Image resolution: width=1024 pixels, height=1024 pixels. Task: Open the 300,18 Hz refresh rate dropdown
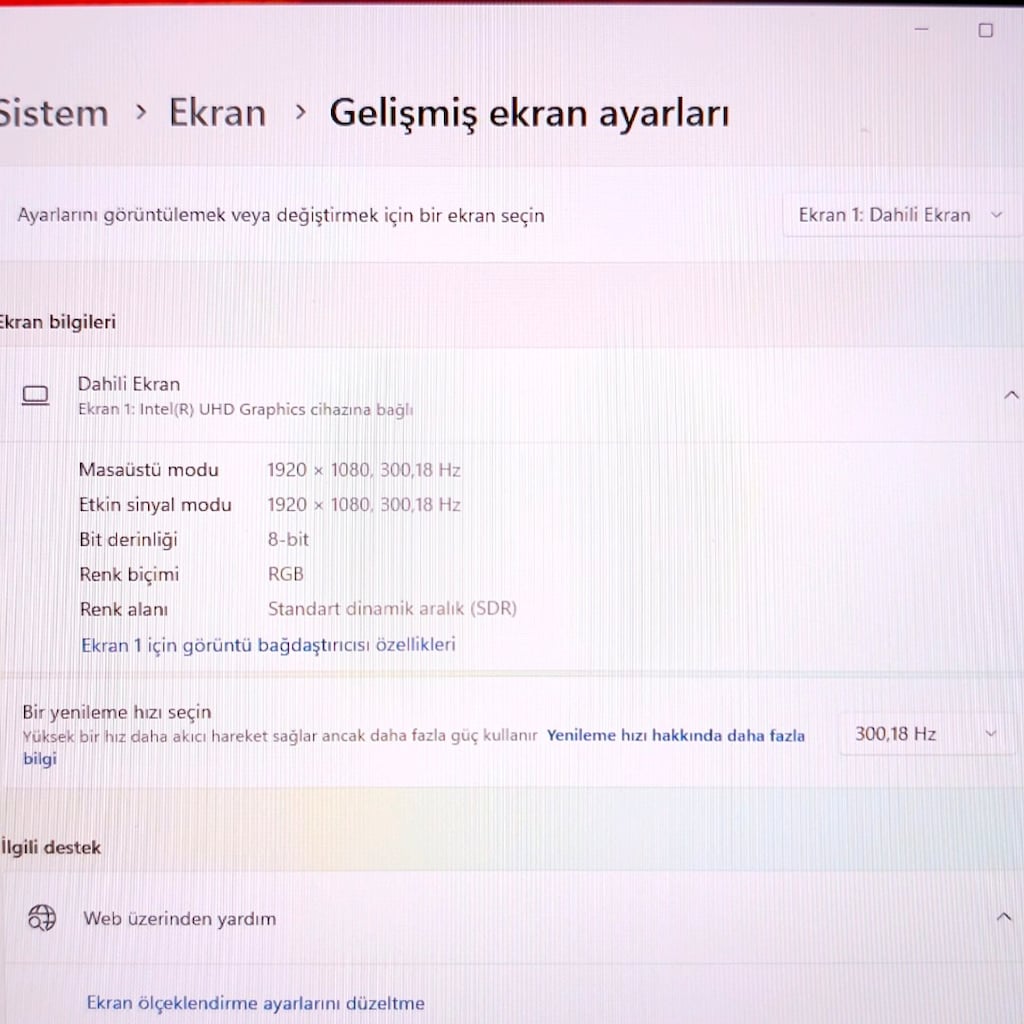pyautogui.click(x=927, y=734)
